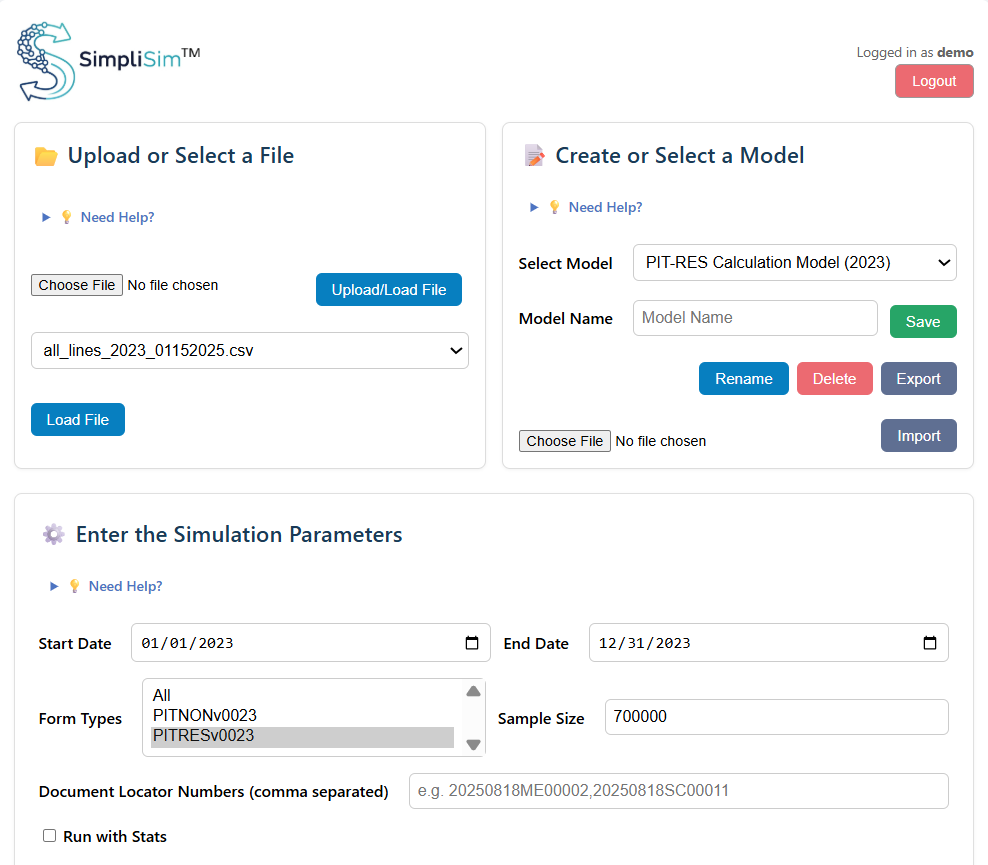Expand Need Help in Upload File panel
Image resolution: width=988 pixels, height=865 pixels.
pyautogui.click(x=117, y=217)
